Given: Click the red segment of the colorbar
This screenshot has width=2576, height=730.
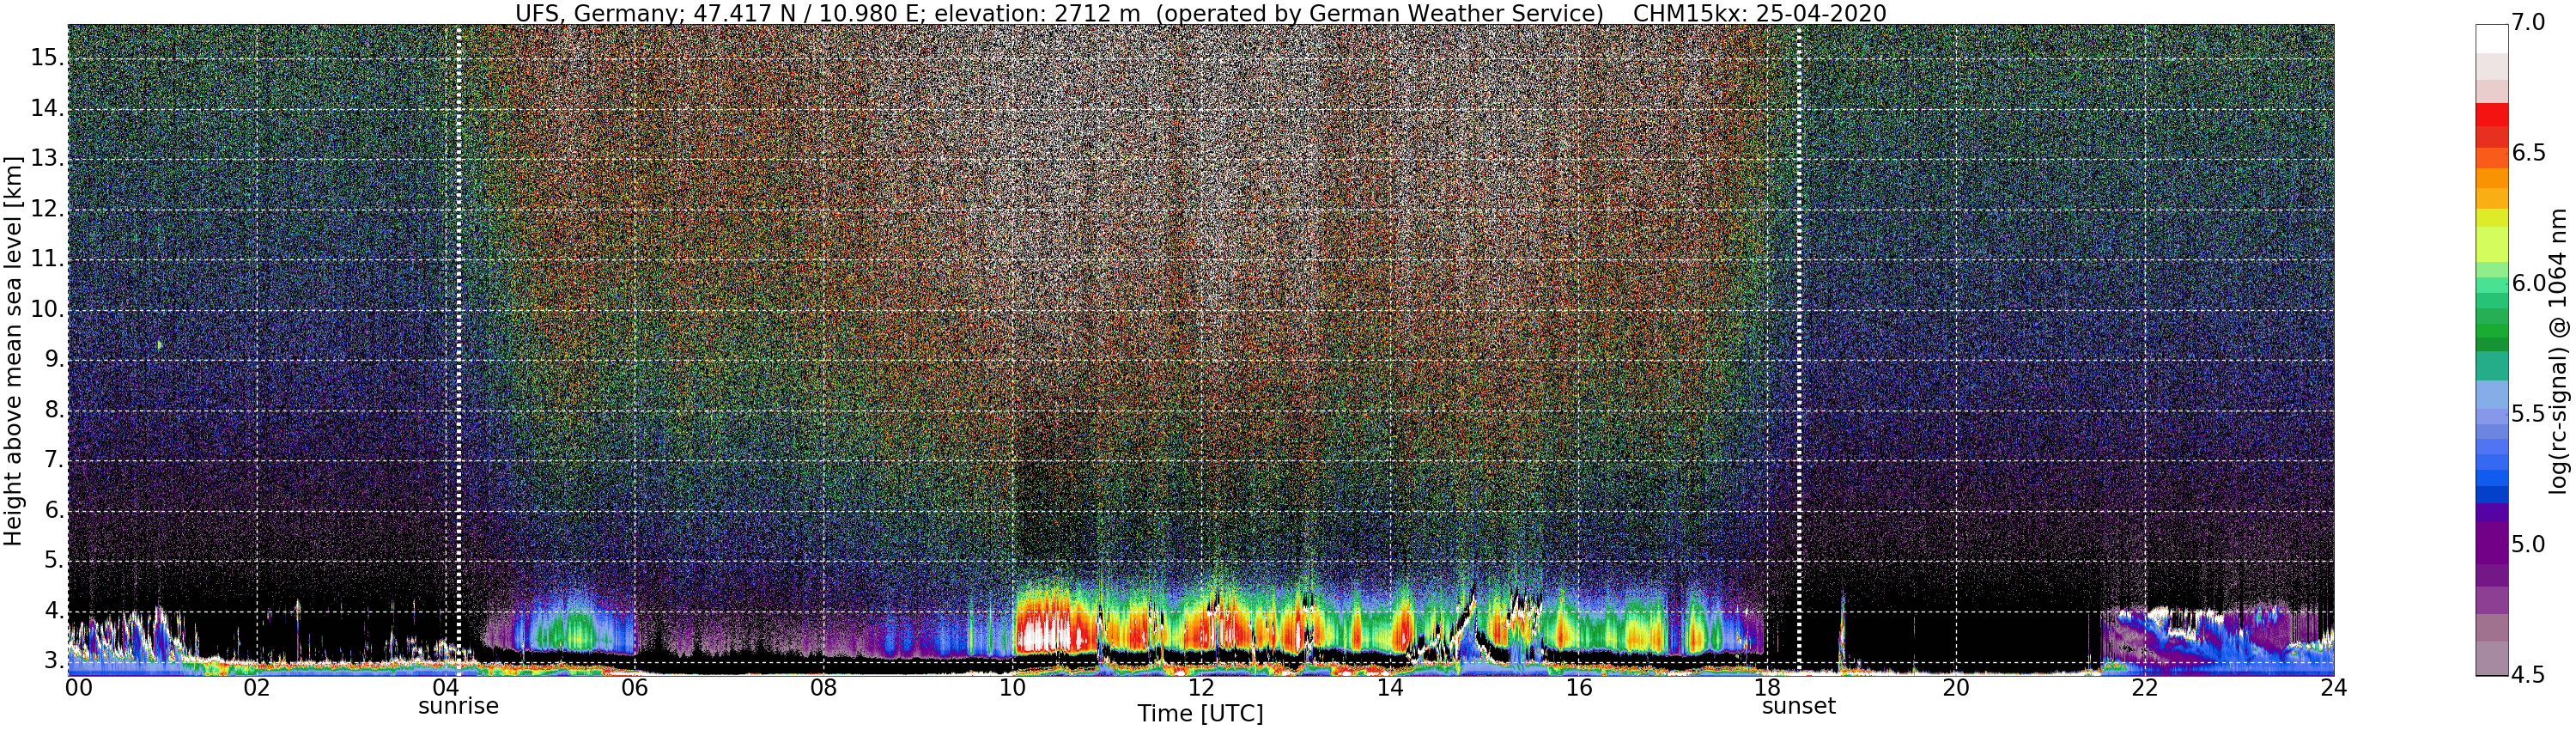Looking at the screenshot, I should [x=2492, y=115].
